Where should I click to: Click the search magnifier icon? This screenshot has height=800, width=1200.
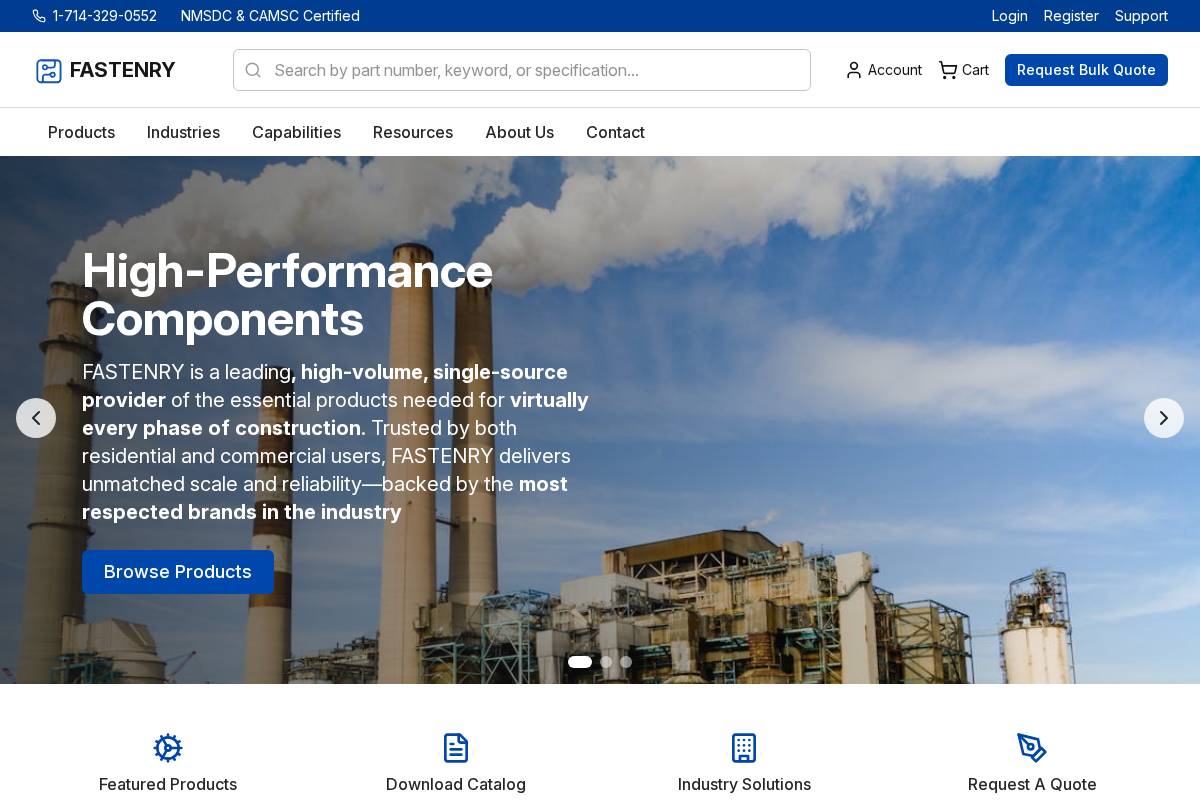253,70
